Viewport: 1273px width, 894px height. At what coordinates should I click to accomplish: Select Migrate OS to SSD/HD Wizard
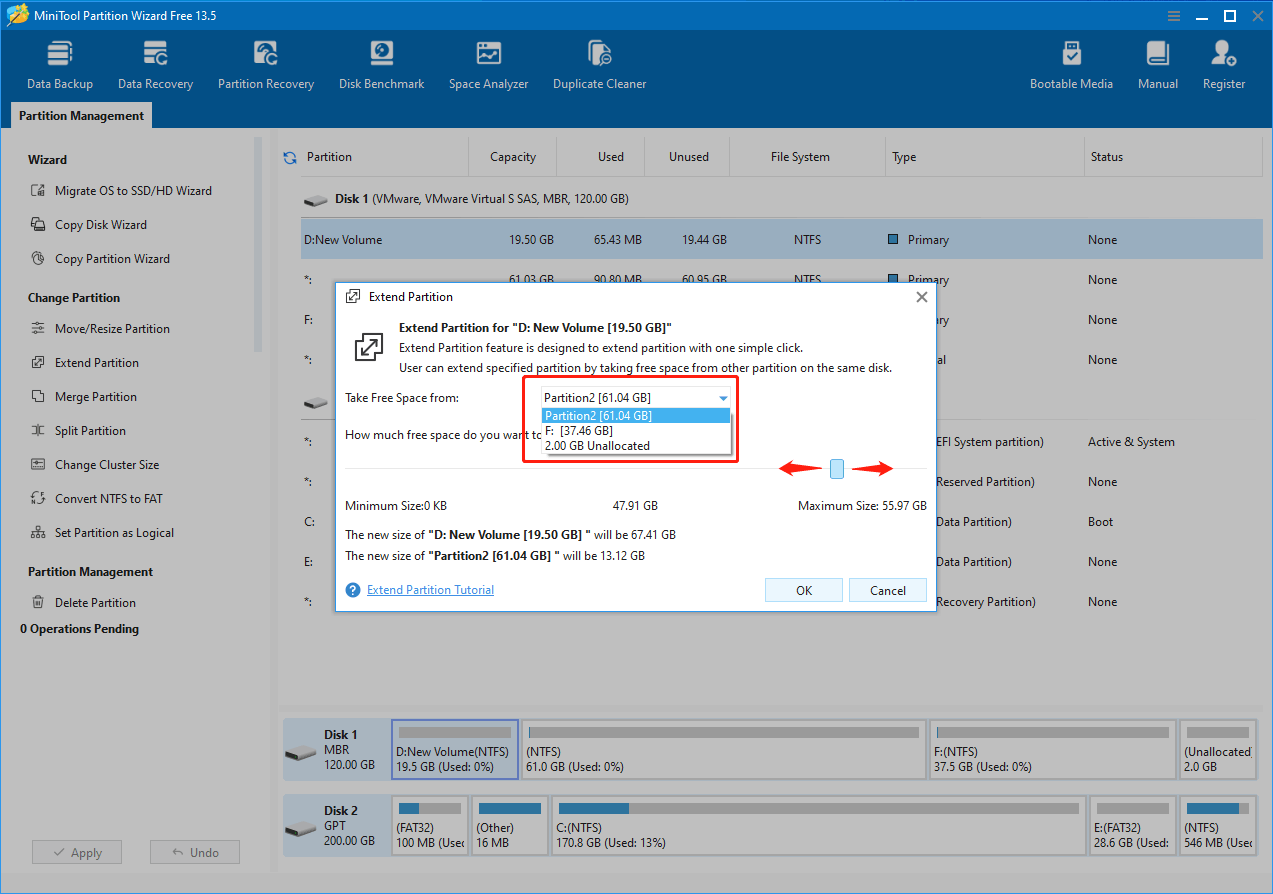pyautogui.click(x=133, y=190)
